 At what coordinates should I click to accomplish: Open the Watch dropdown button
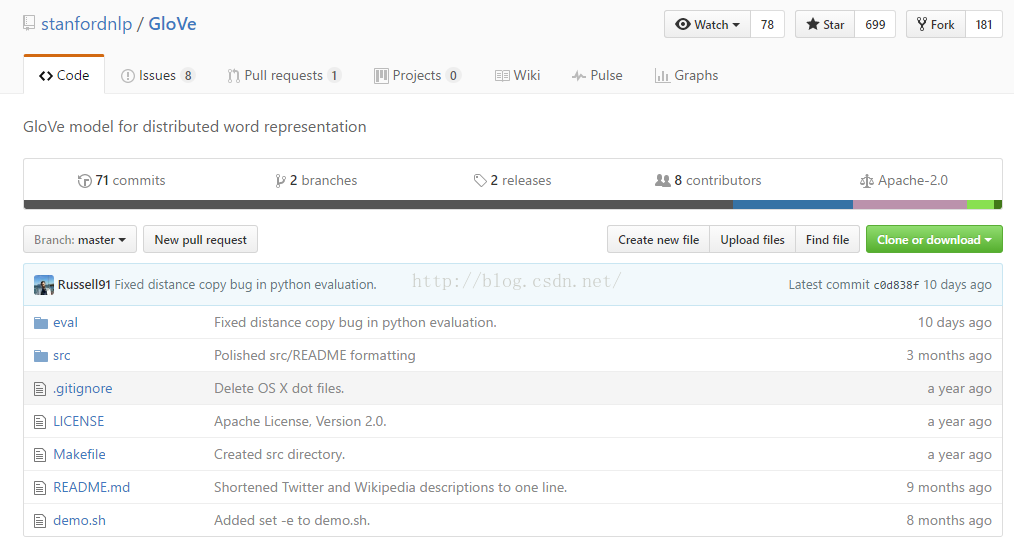click(x=707, y=25)
